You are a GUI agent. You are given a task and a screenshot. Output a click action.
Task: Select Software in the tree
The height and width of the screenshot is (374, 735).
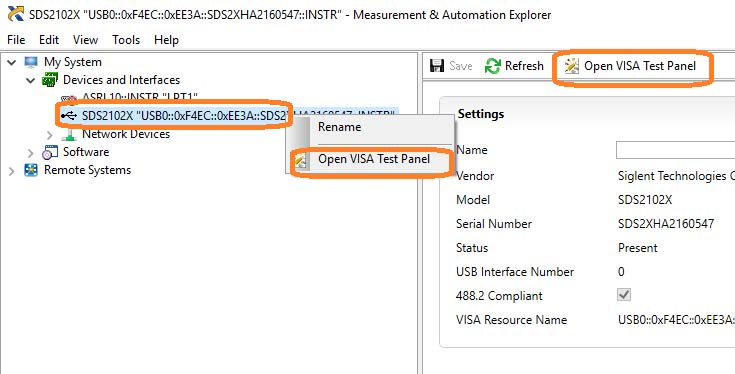(x=86, y=152)
